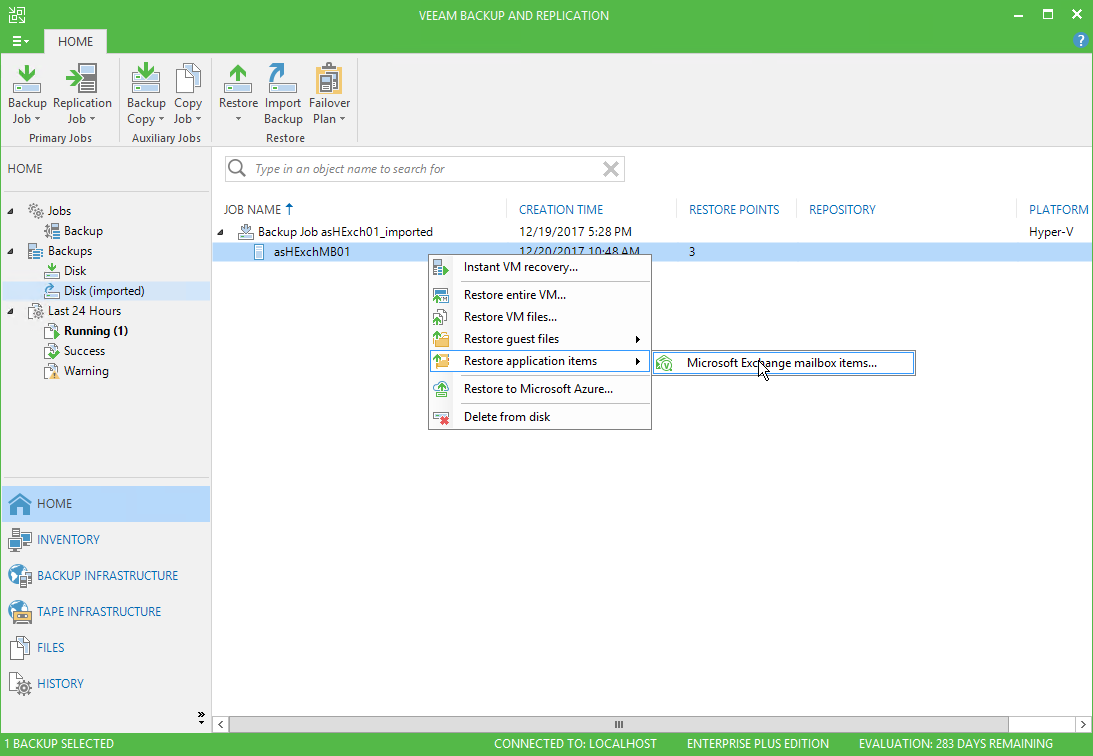Open the Replication Job dropdown arrow
Viewport: 1093px width, 756px height.
coord(92,119)
